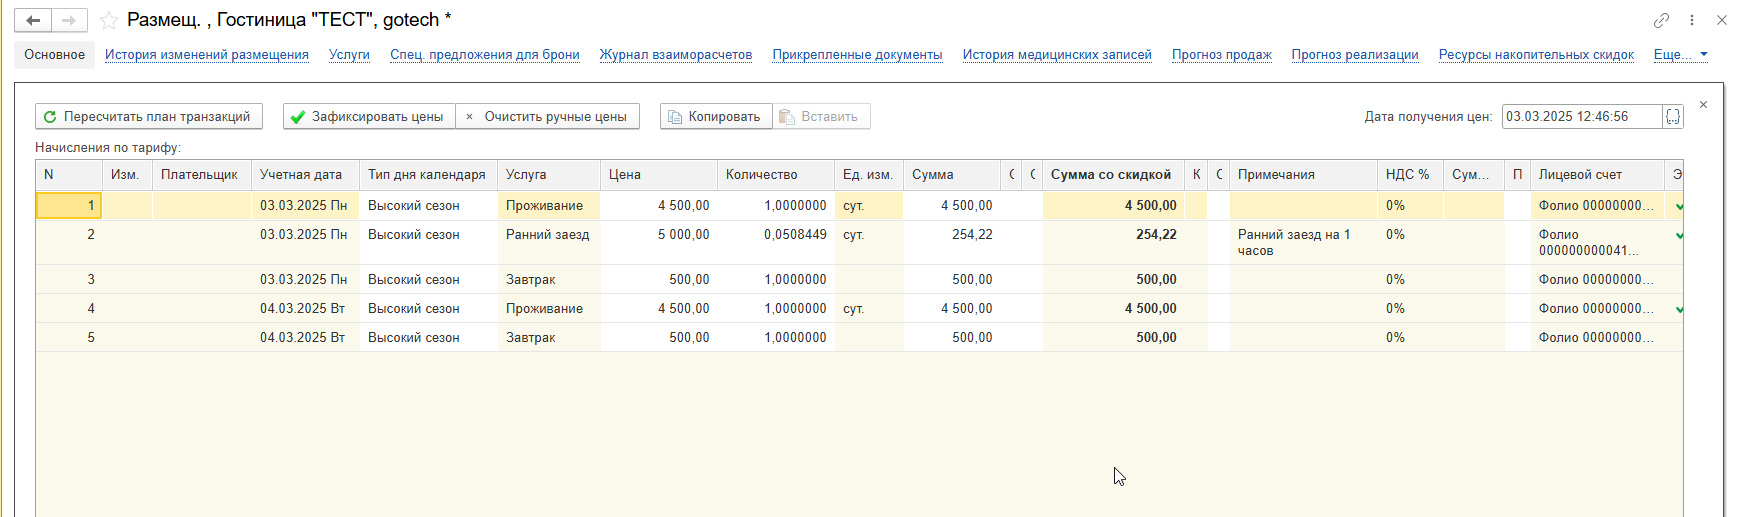Click the Сумма со скидкой column header
The height and width of the screenshot is (517, 1738).
point(1113,175)
